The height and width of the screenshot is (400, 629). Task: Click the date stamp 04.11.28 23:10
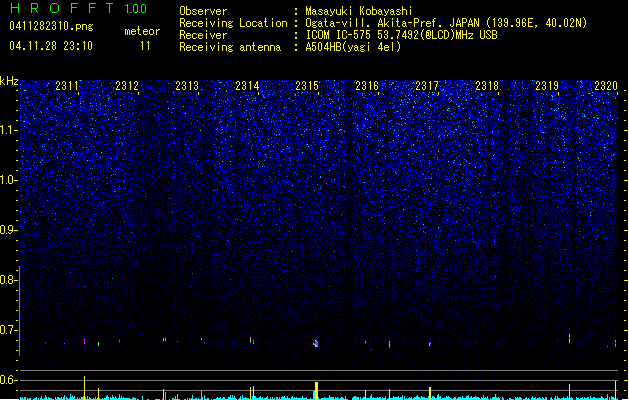51,46
